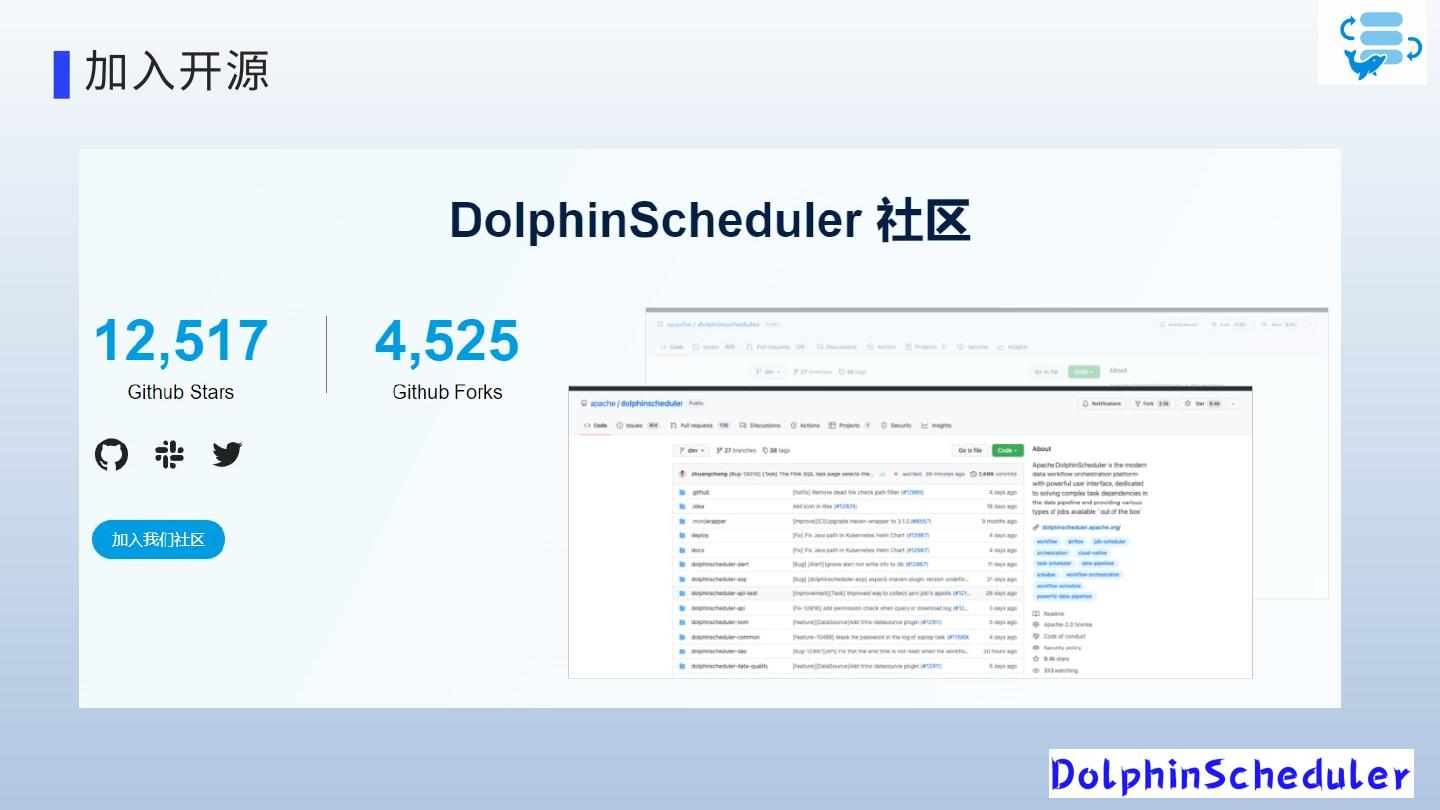Open 27 branches link in front window
The image size is (1440, 810).
tap(737, 451)
